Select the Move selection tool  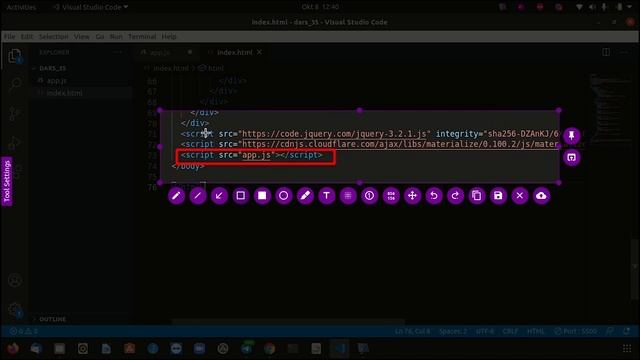coord(412,196)
